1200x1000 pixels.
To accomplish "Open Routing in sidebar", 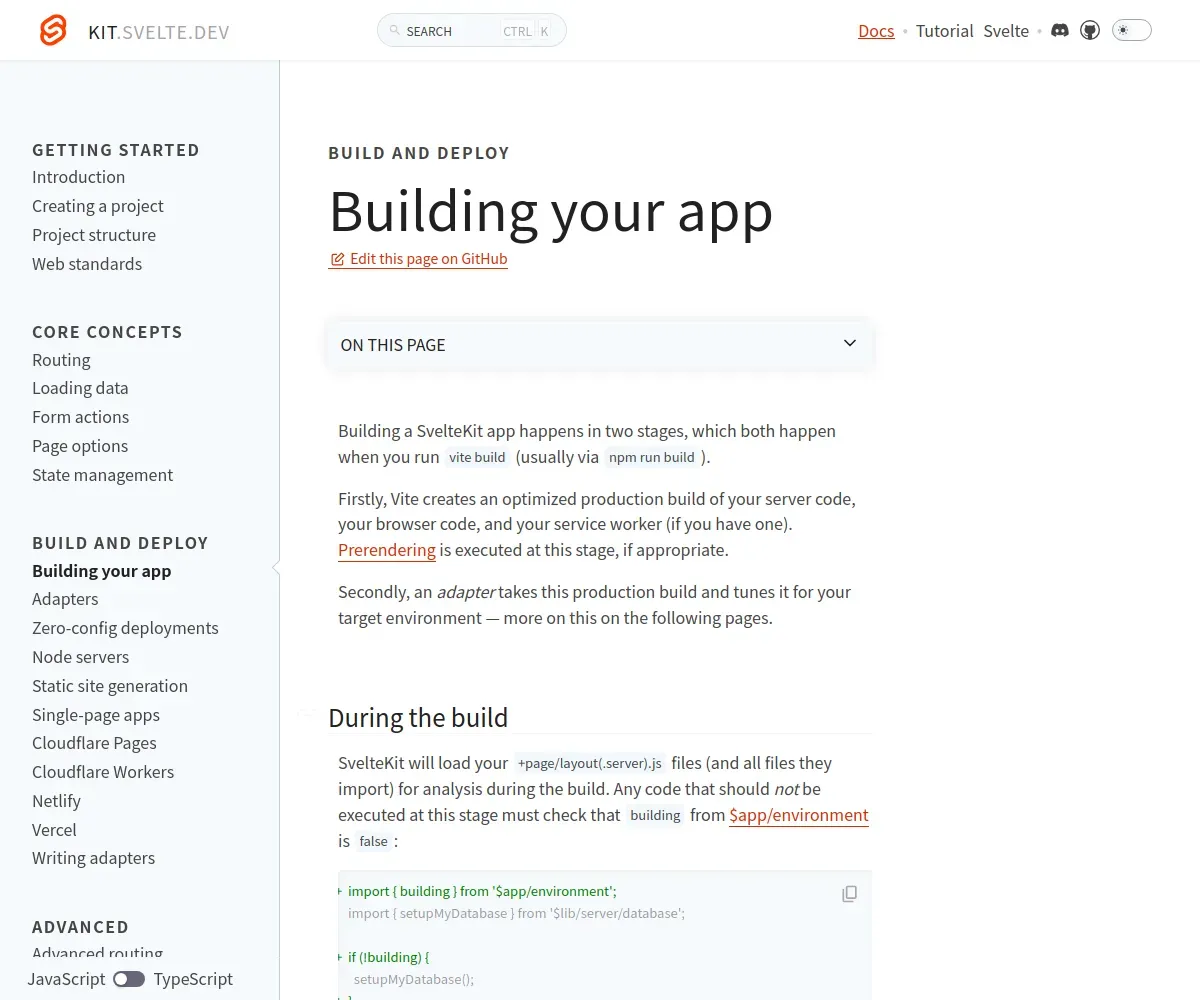I will 61,360.
